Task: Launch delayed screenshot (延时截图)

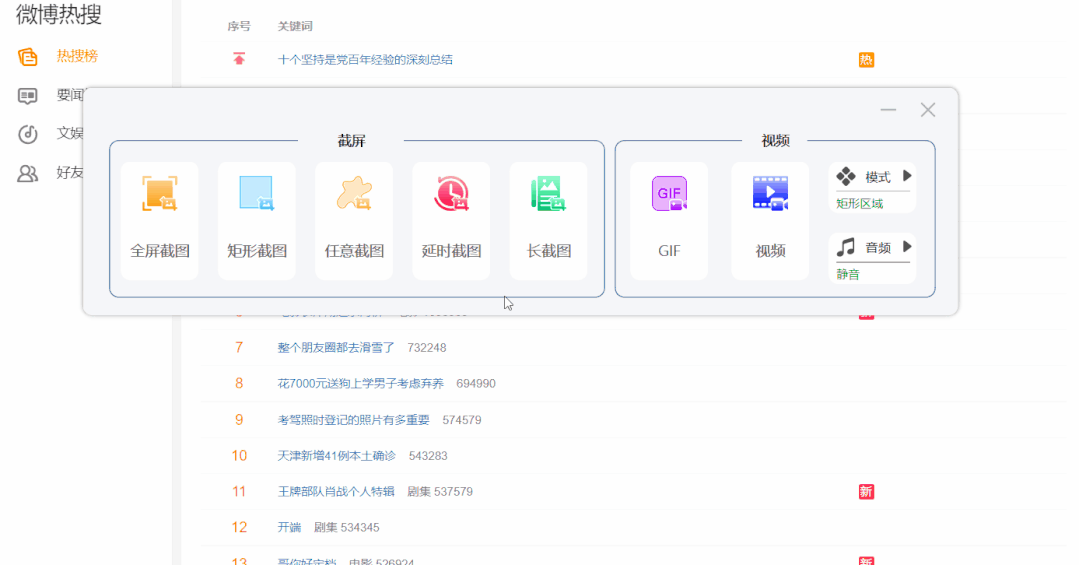Action: pos(451,221)
